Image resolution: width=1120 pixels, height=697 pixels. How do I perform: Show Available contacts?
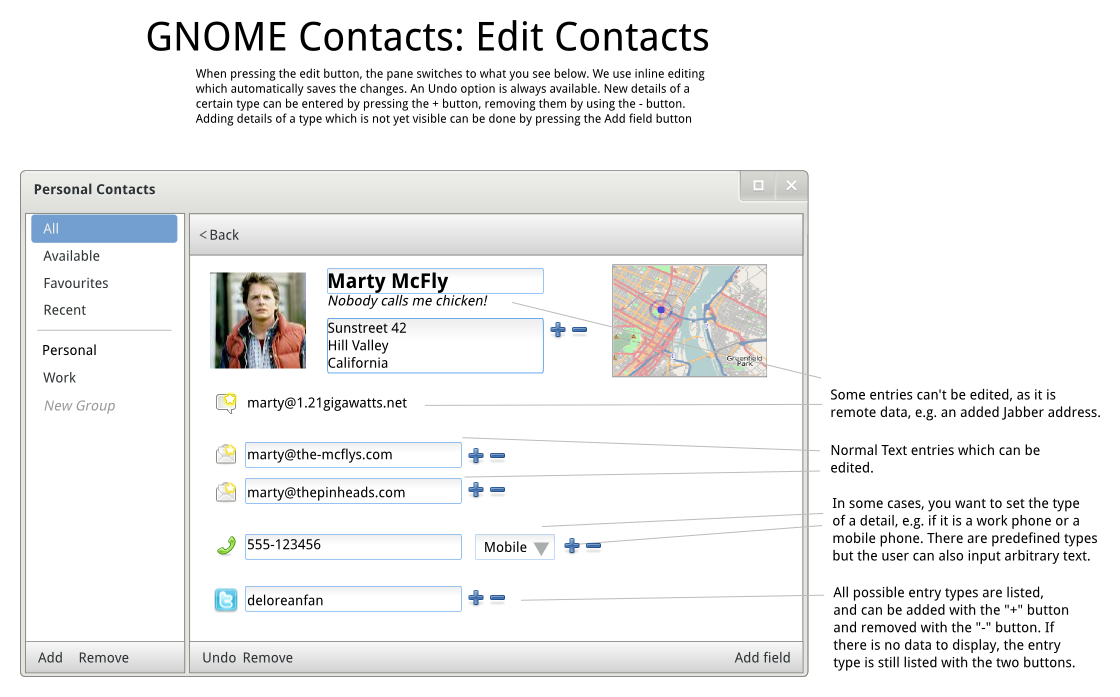[71, 256]
